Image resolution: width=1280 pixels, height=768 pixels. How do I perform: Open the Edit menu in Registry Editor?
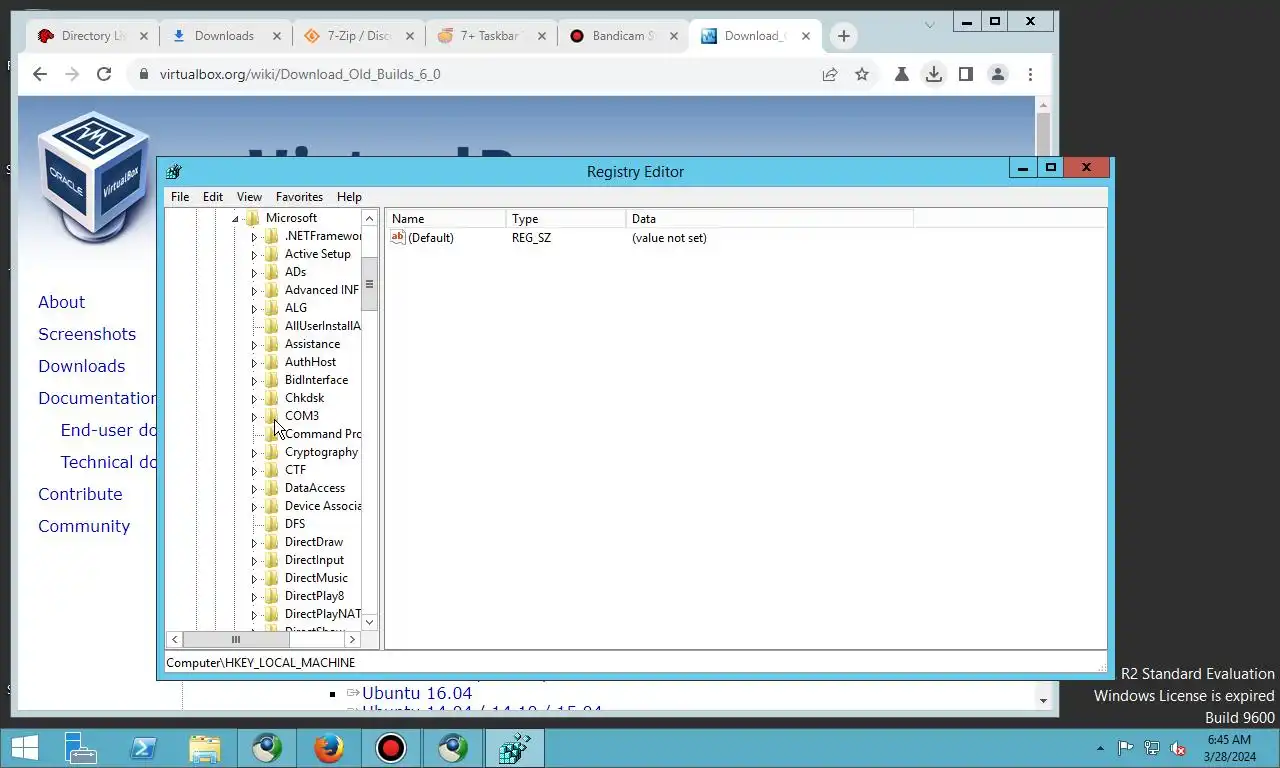[213, 197]
